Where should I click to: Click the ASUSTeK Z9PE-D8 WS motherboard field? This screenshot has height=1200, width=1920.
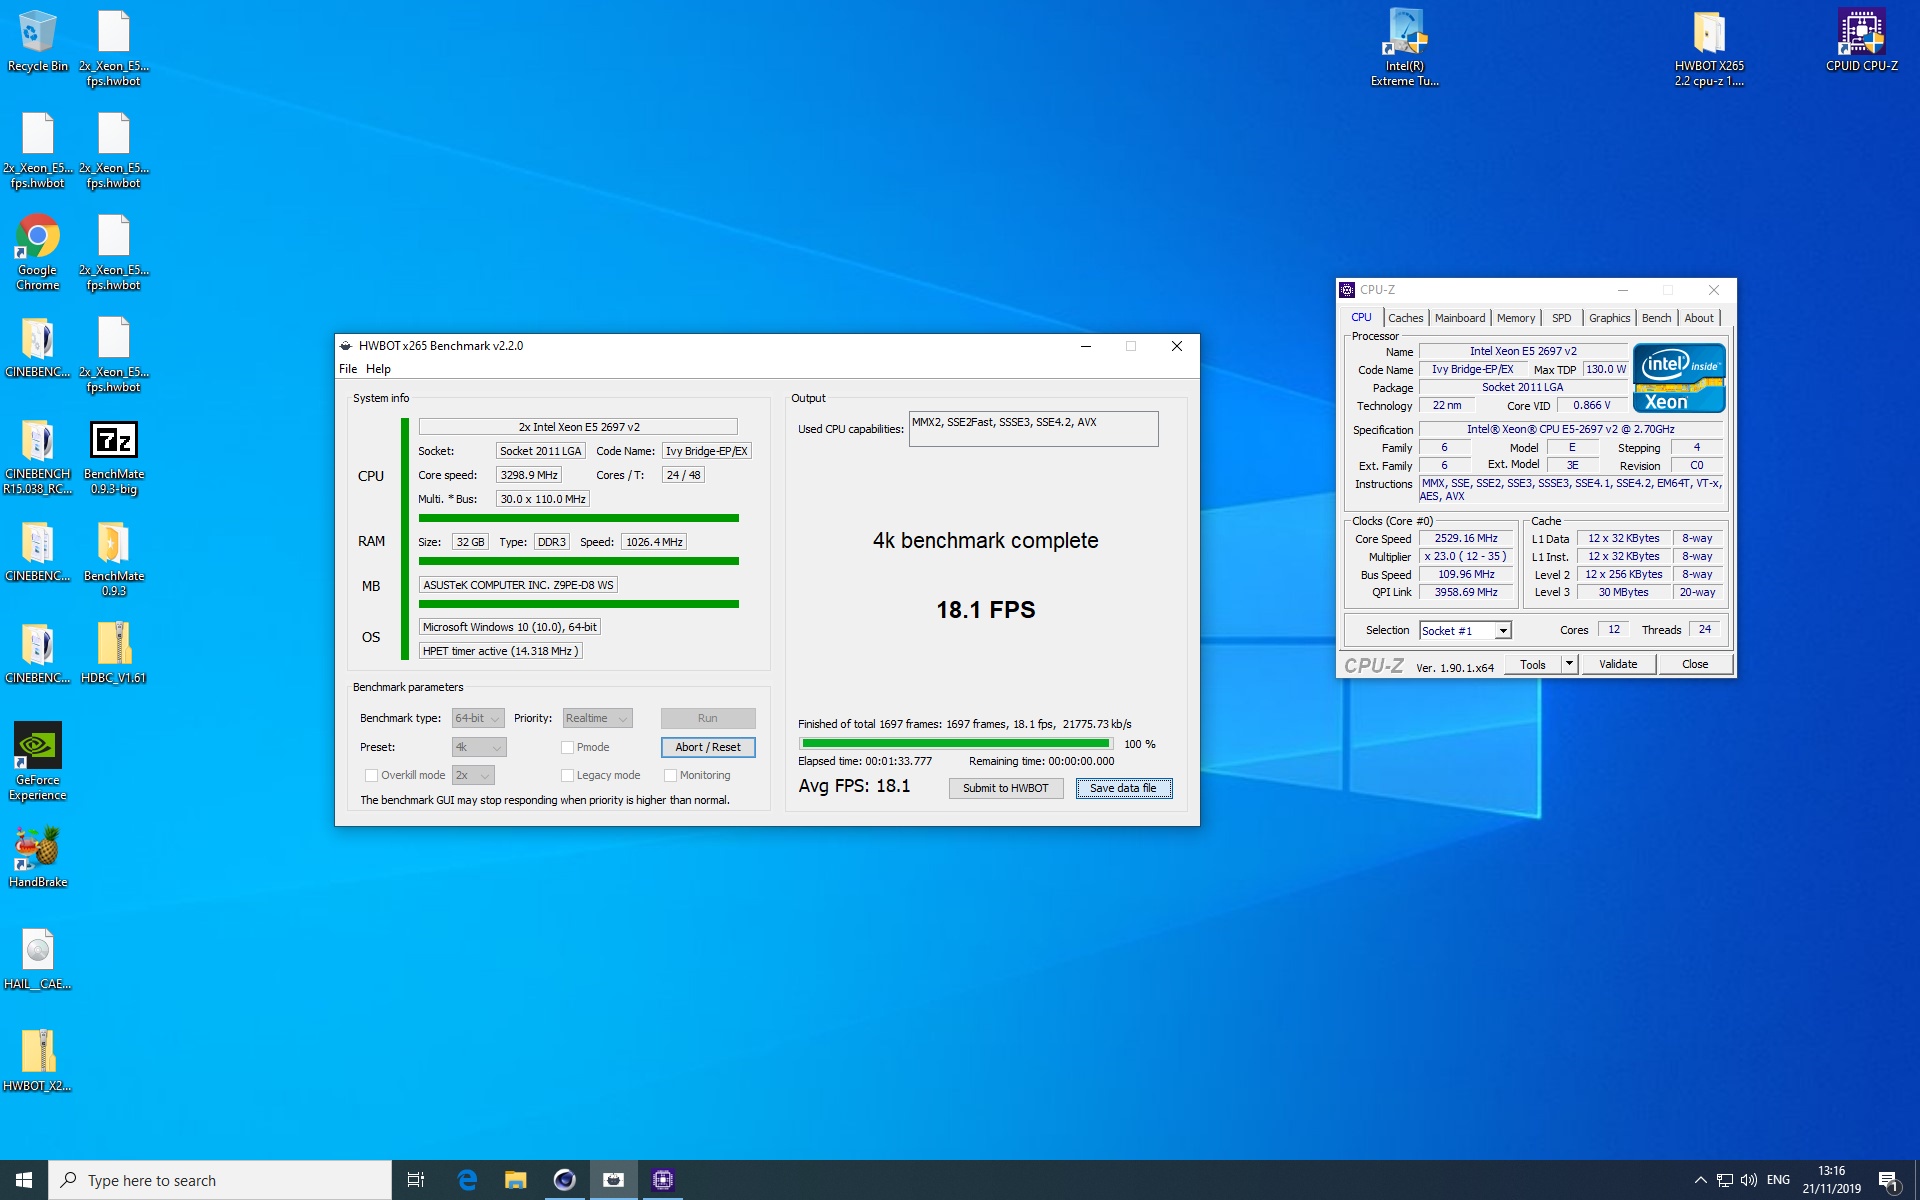tap(518, 585)
